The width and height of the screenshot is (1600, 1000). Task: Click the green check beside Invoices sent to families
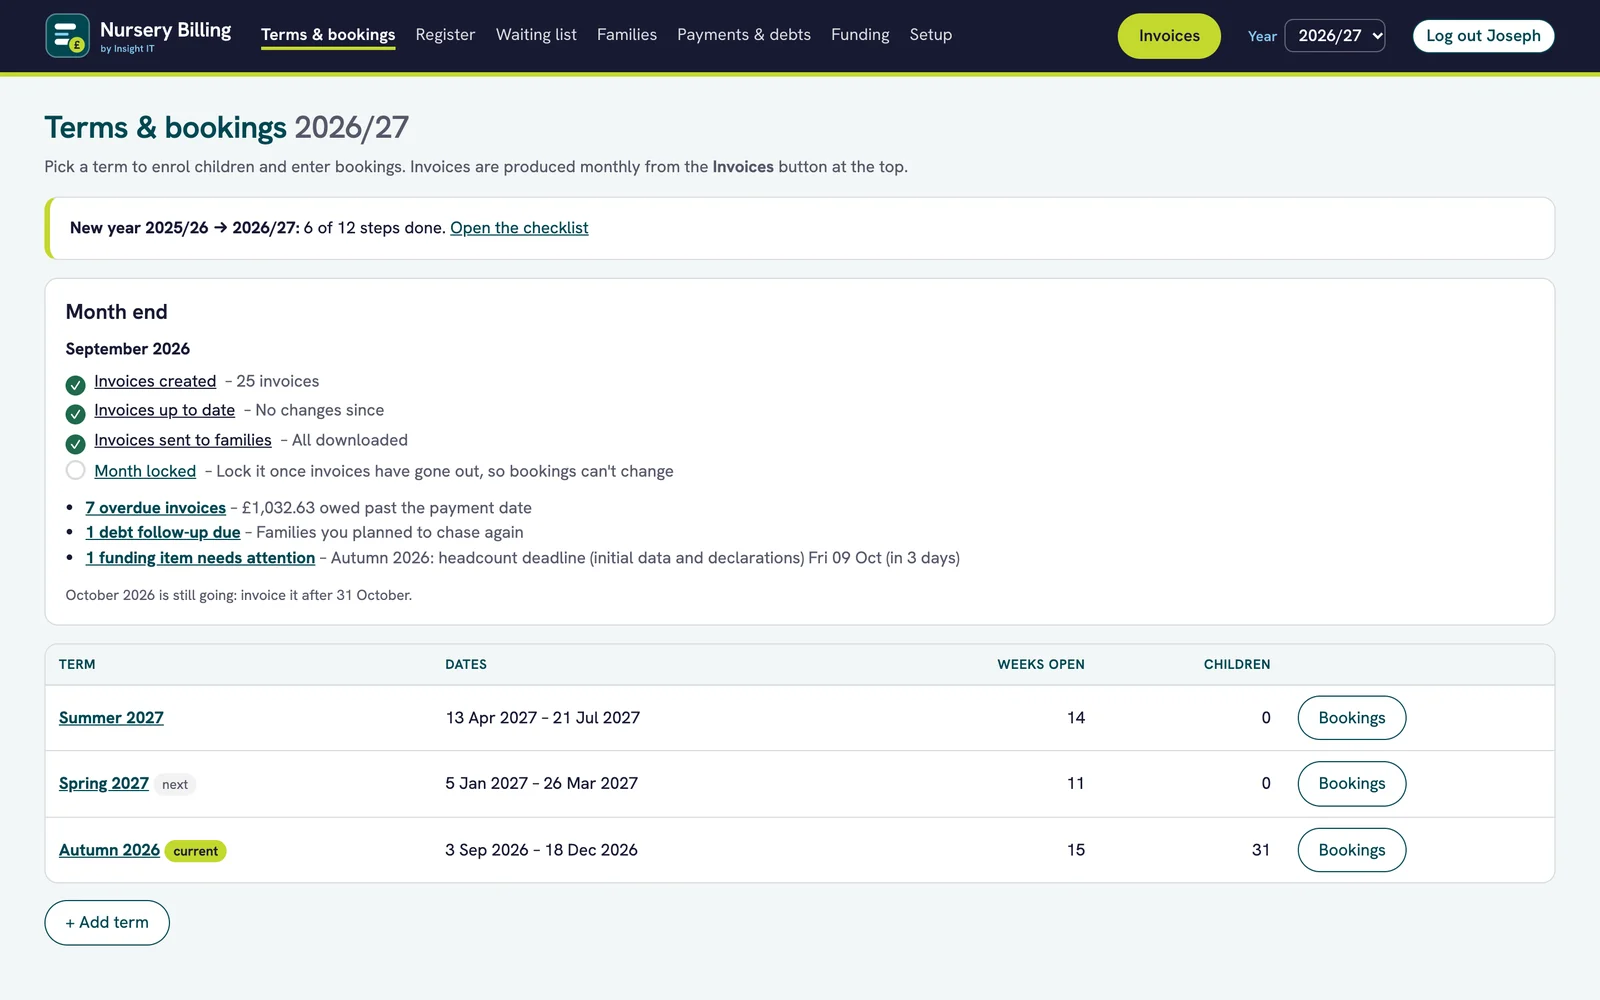75,444
